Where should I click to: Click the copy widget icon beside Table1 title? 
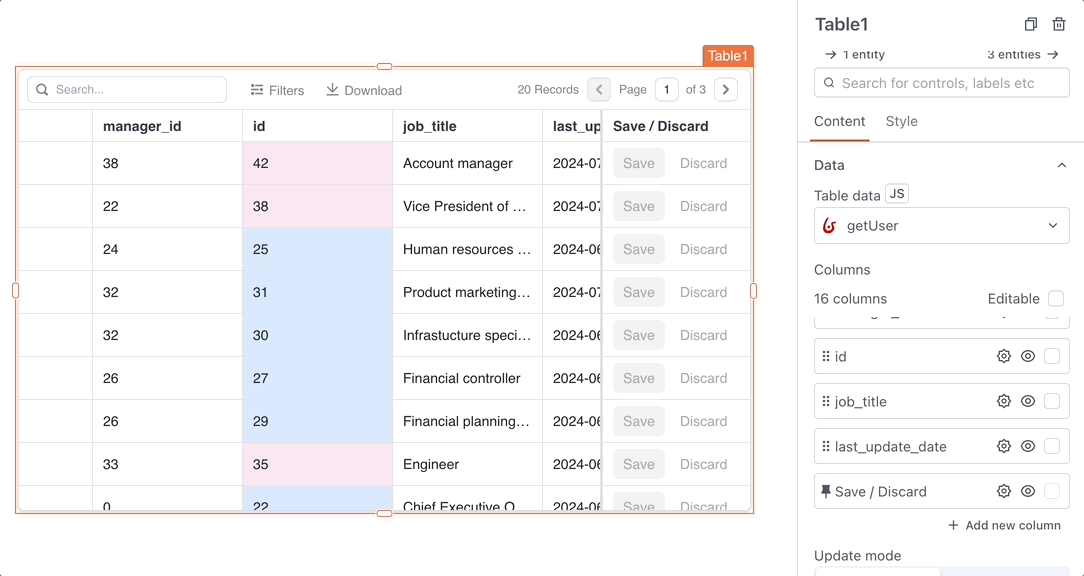coord(1031,25)
